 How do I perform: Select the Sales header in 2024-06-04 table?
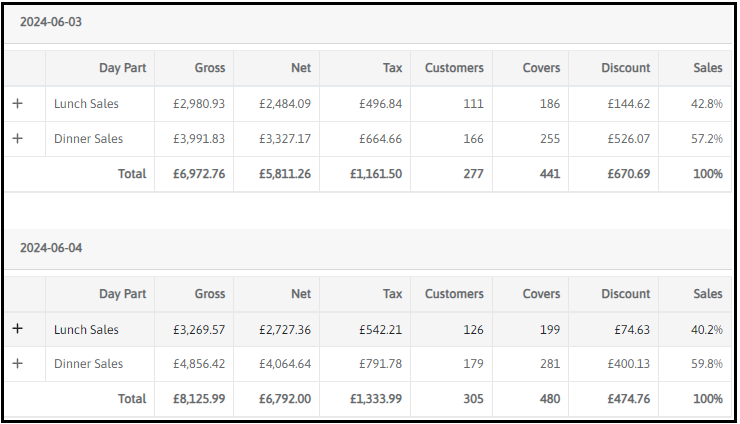click(x=708, y=294)
